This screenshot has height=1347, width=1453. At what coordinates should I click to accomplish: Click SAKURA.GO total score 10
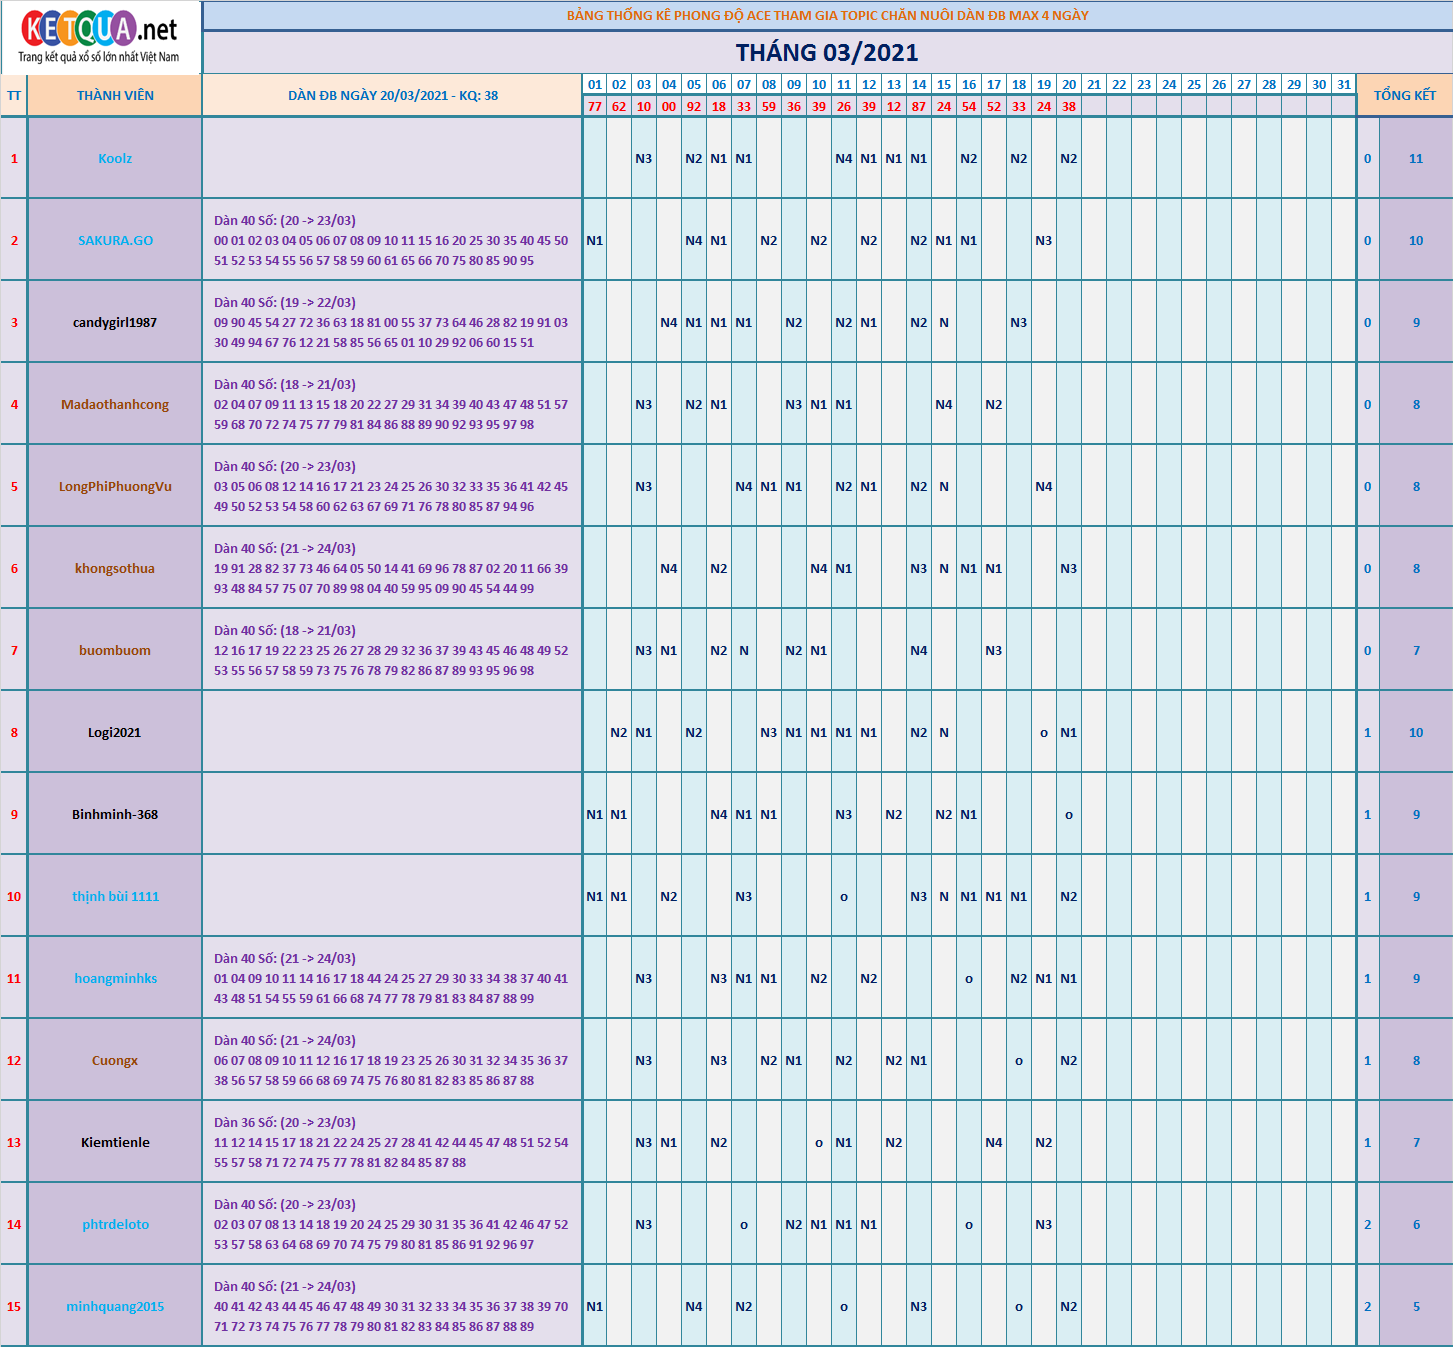[1416, 240]
